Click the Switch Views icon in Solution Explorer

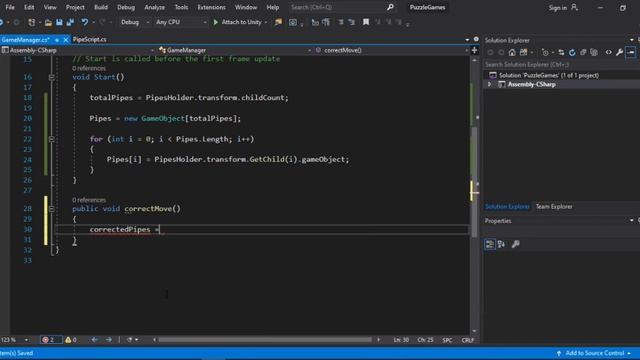pos(524,53)
